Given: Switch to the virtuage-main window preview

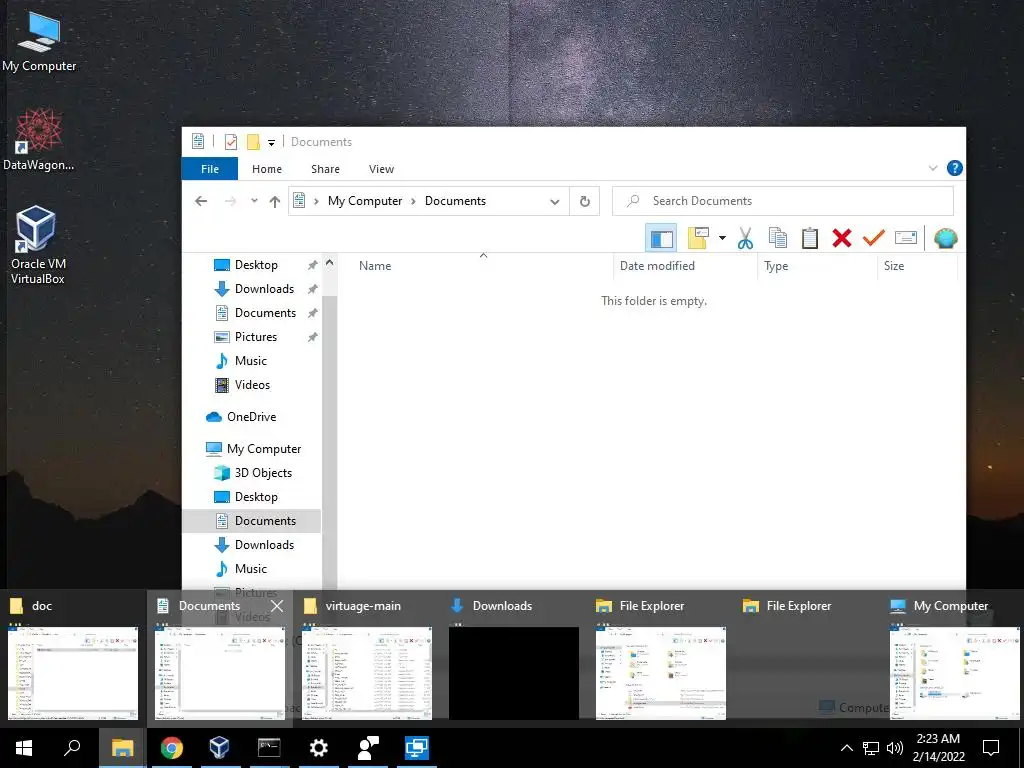Looking at the screenshot, I should coord(366,673).
